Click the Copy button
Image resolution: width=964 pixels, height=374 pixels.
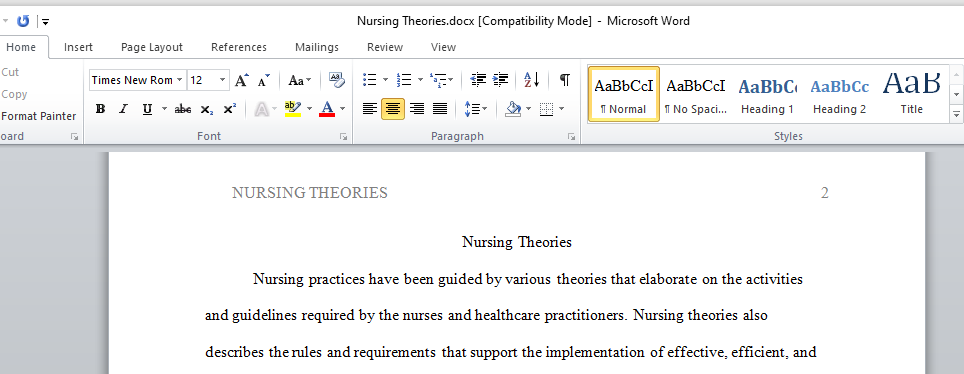(14, 94)
